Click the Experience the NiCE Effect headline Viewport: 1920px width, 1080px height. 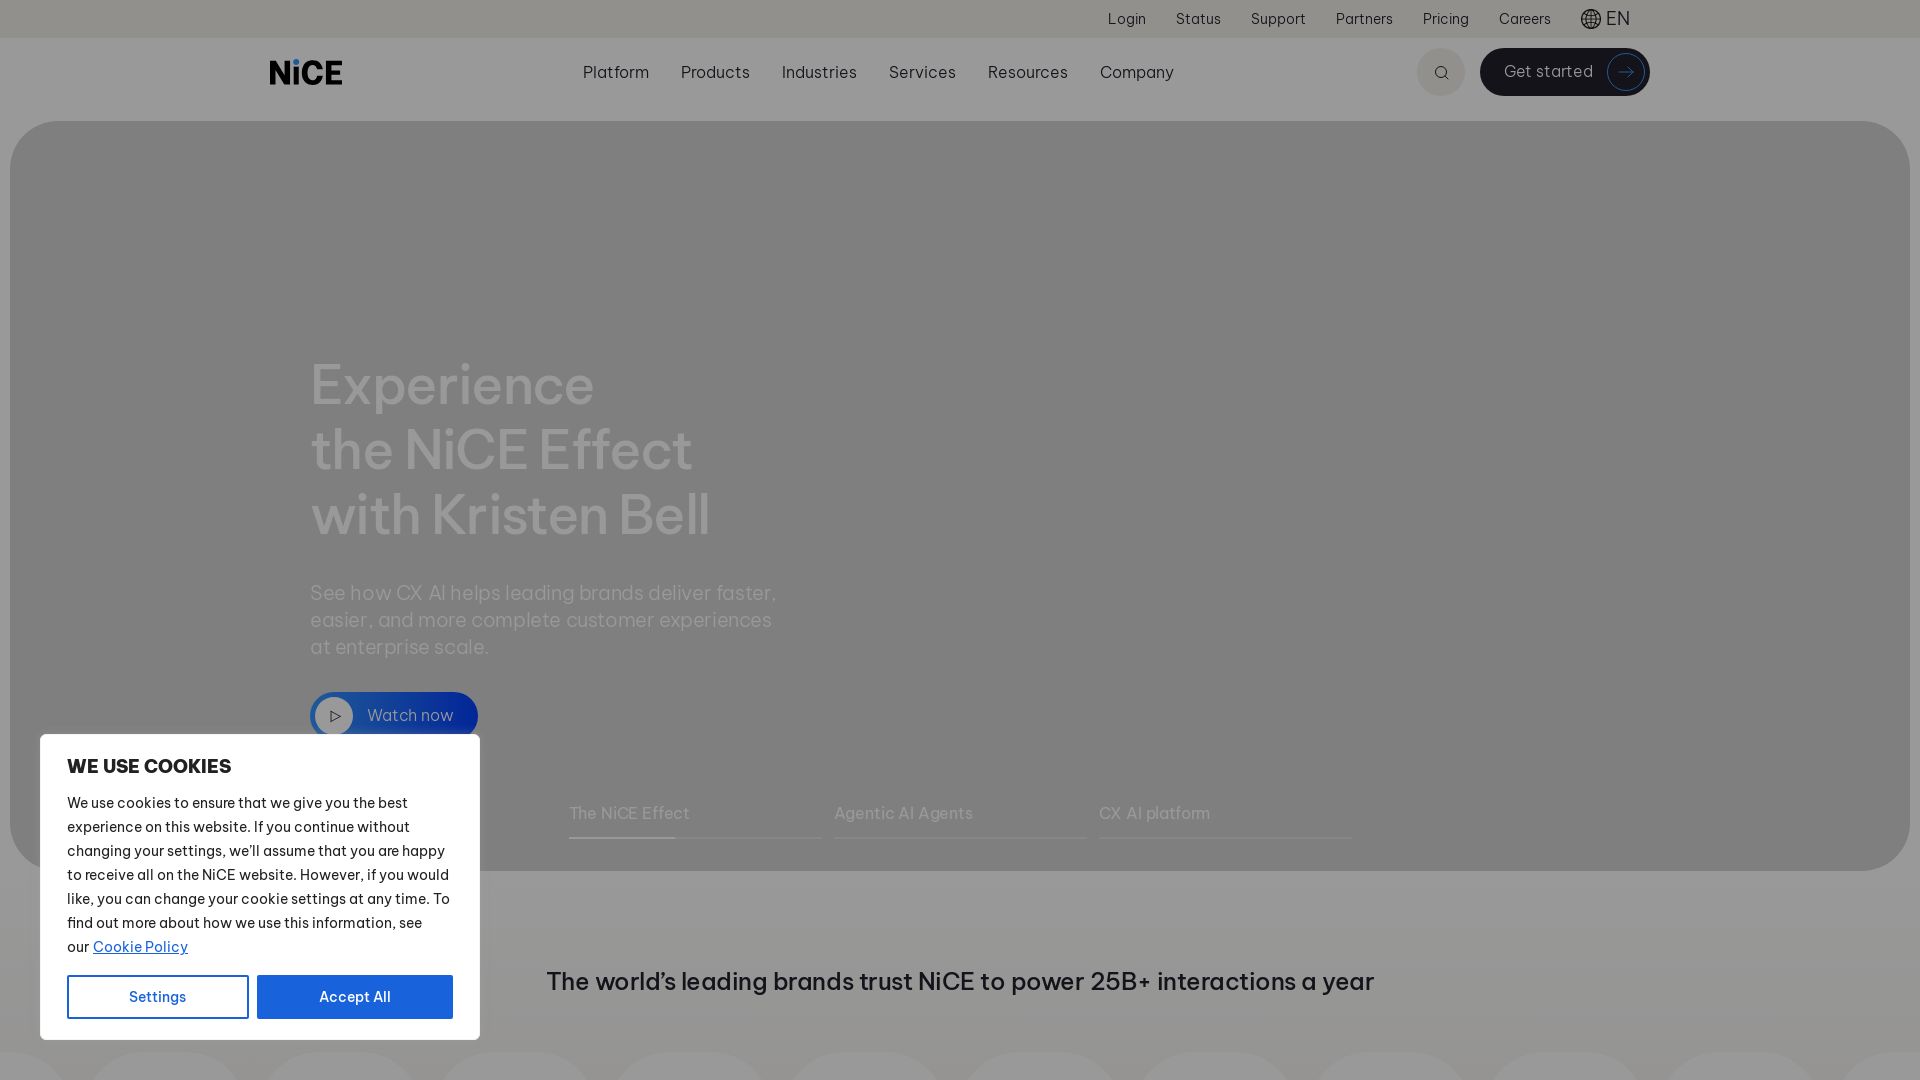pos(510,450)
